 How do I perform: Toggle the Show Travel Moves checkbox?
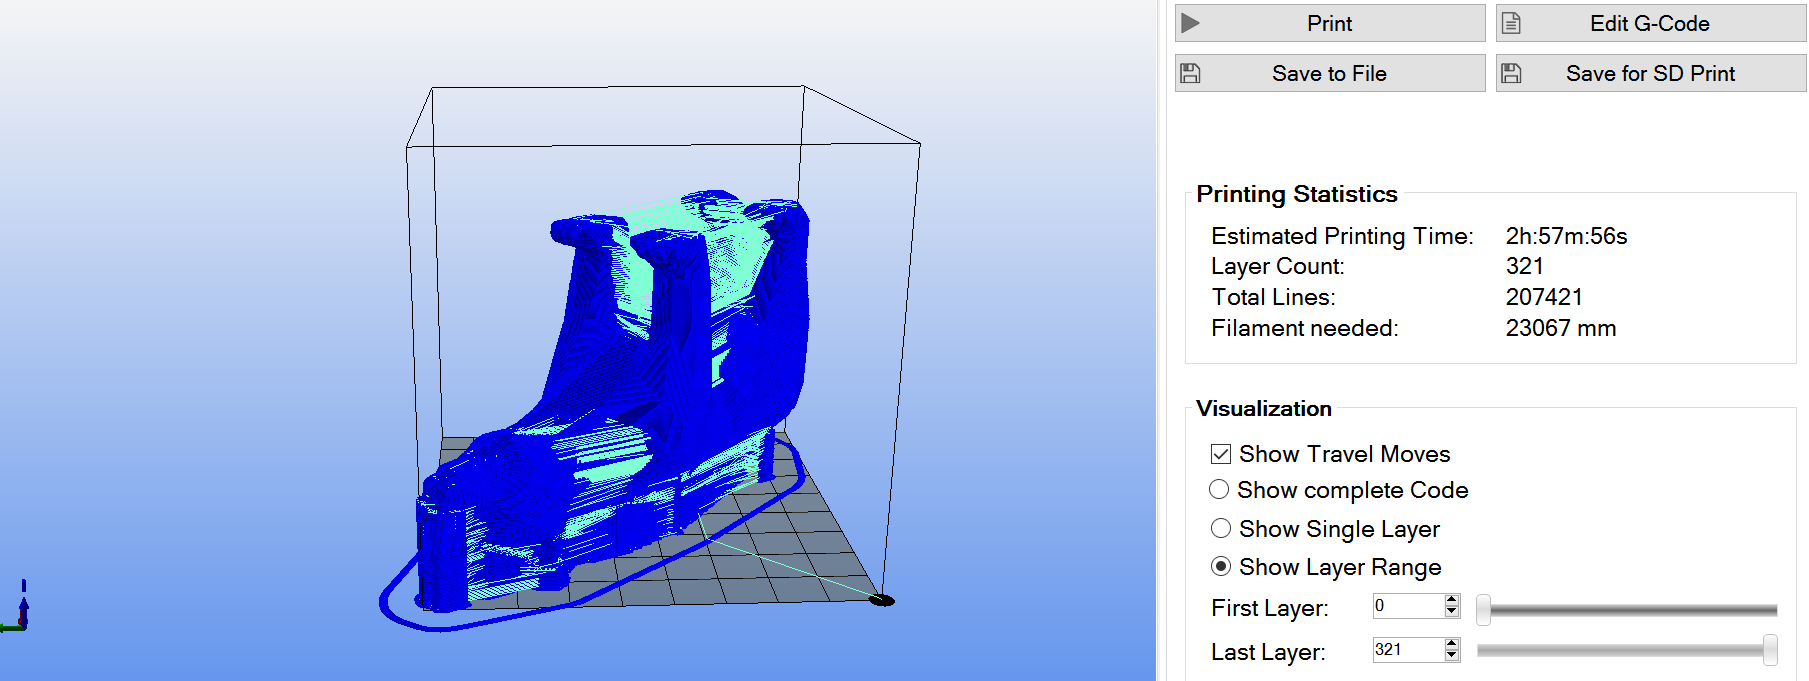1220,454
